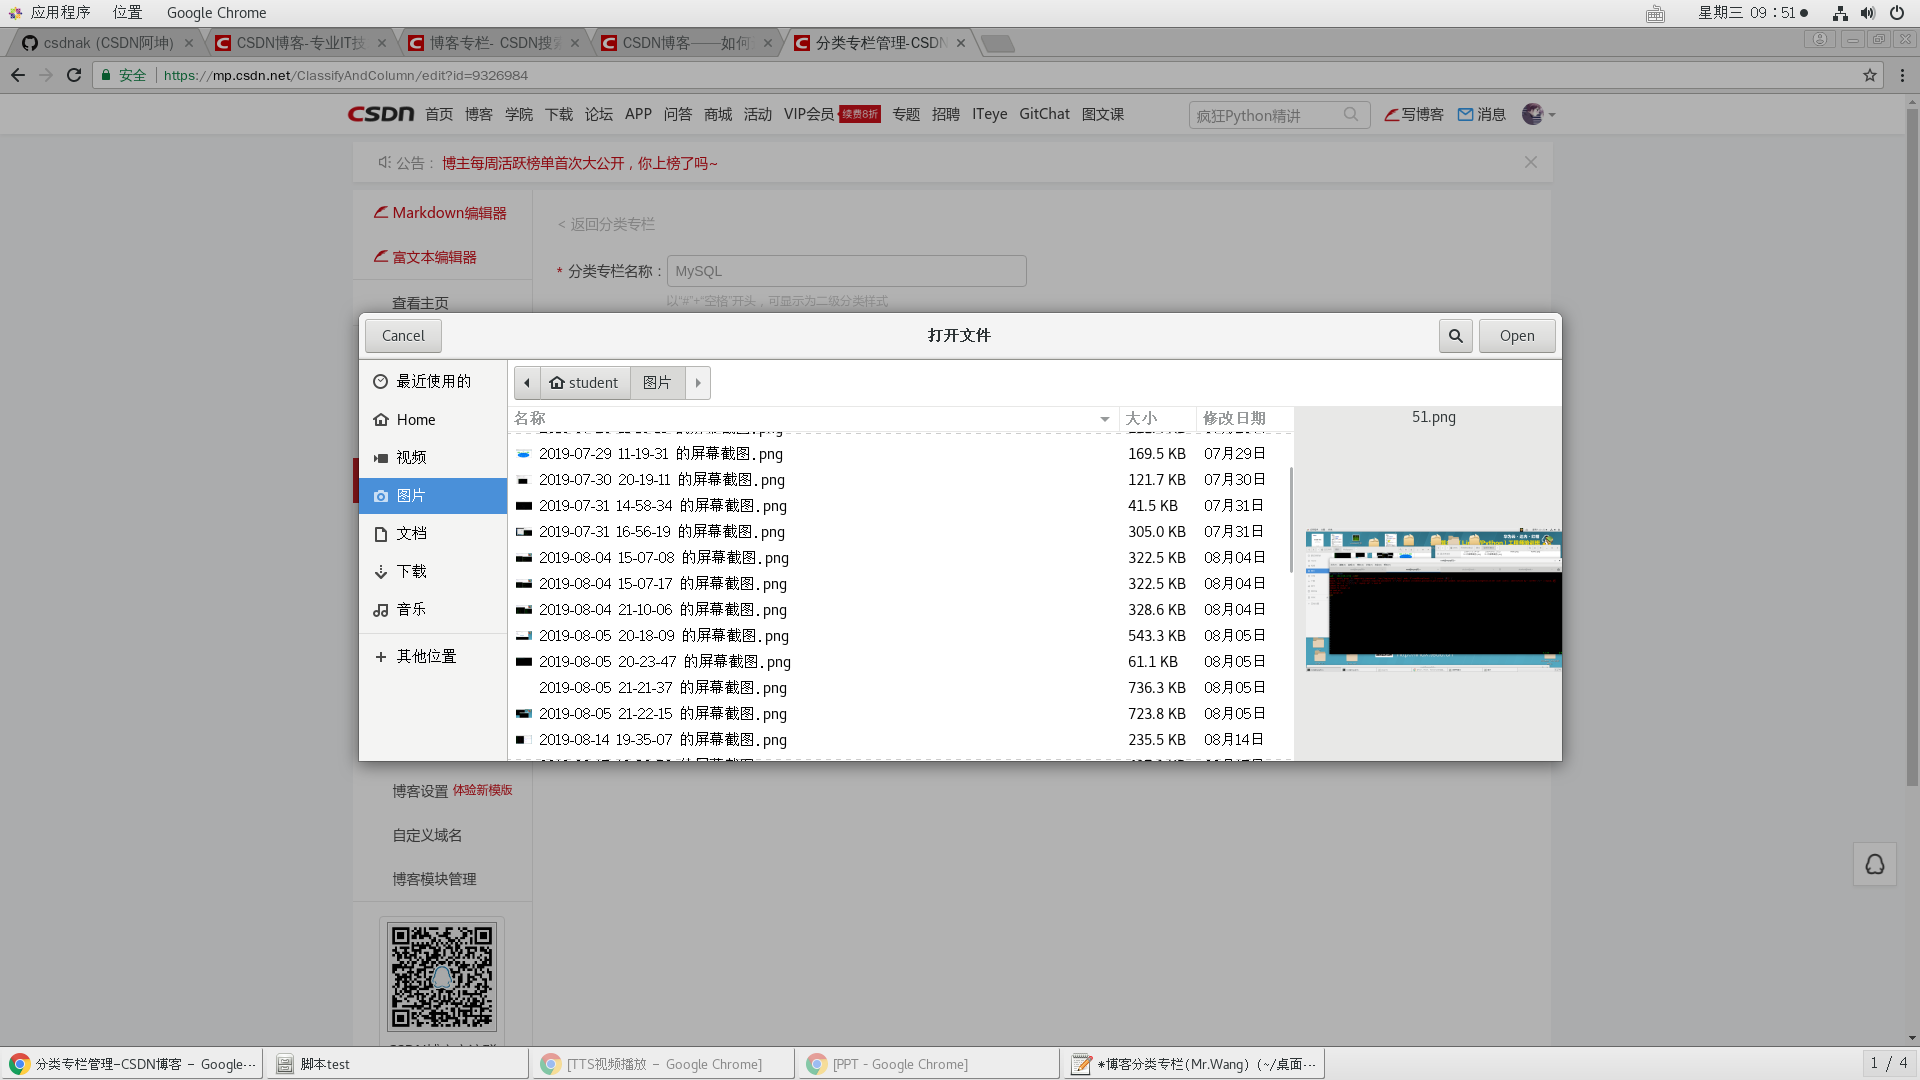
Task: Click 富文本编辑器 link in left sidebar
Action: point(425,257)
